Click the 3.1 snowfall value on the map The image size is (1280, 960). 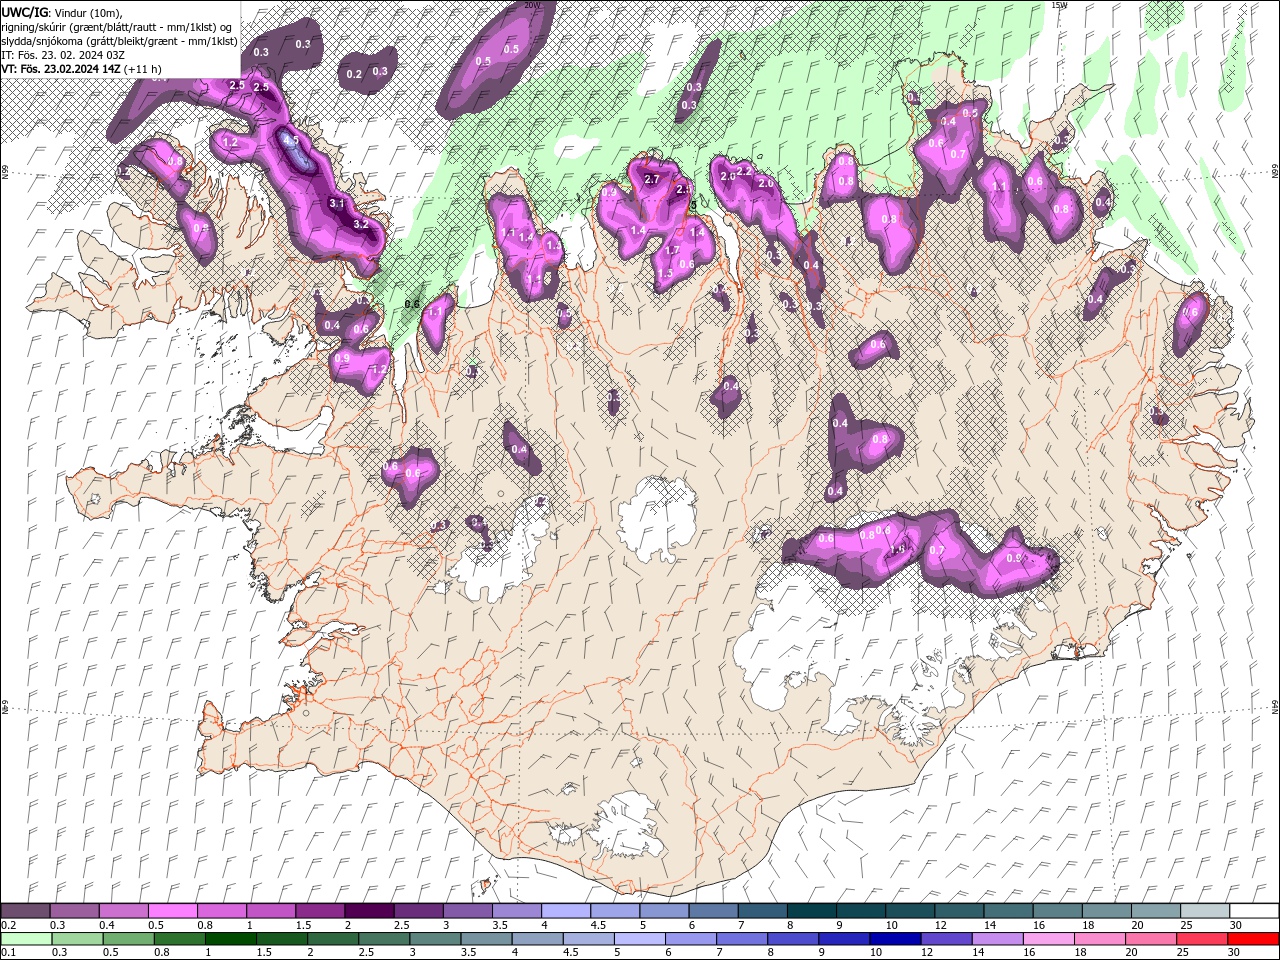[337, 203]
